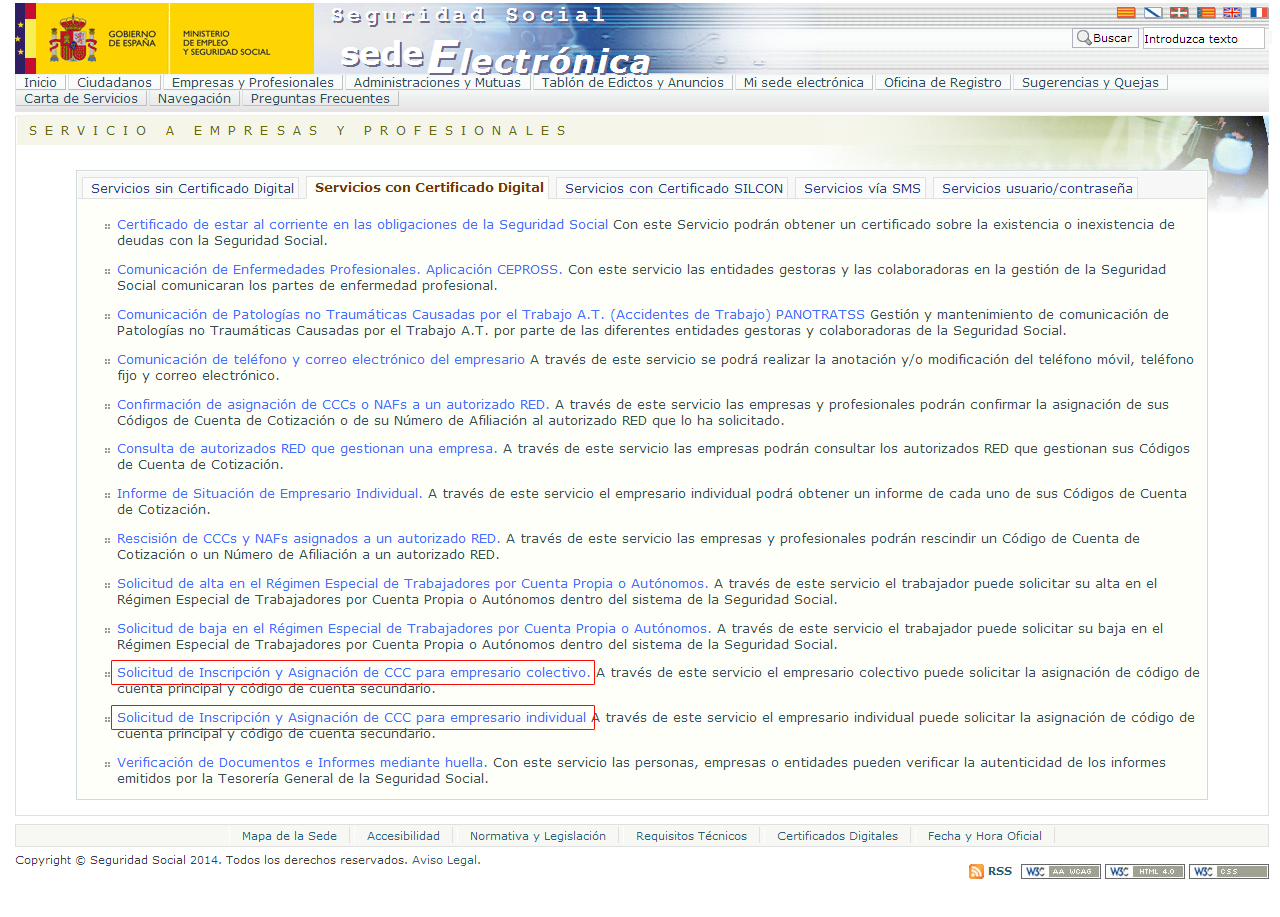
Task: Choose the Basque flag language icon
Action: pos(1180,13)
